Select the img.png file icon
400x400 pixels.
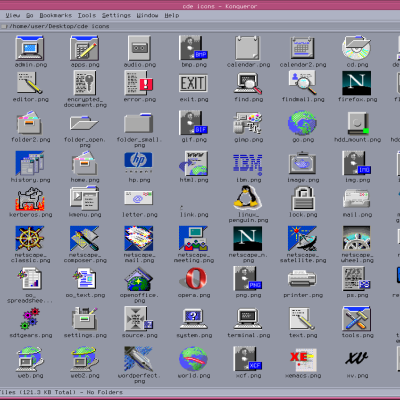(x=357, y=163)
